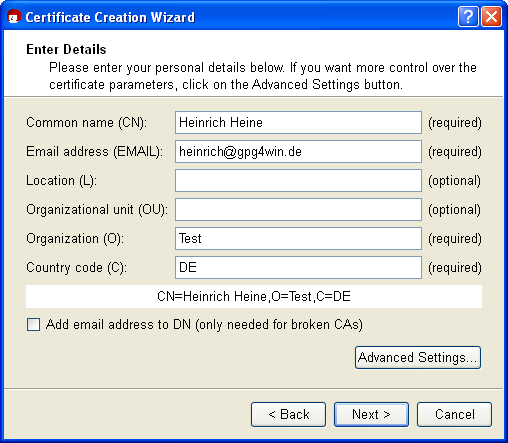Click the Enter Details heading

point(66,49)
